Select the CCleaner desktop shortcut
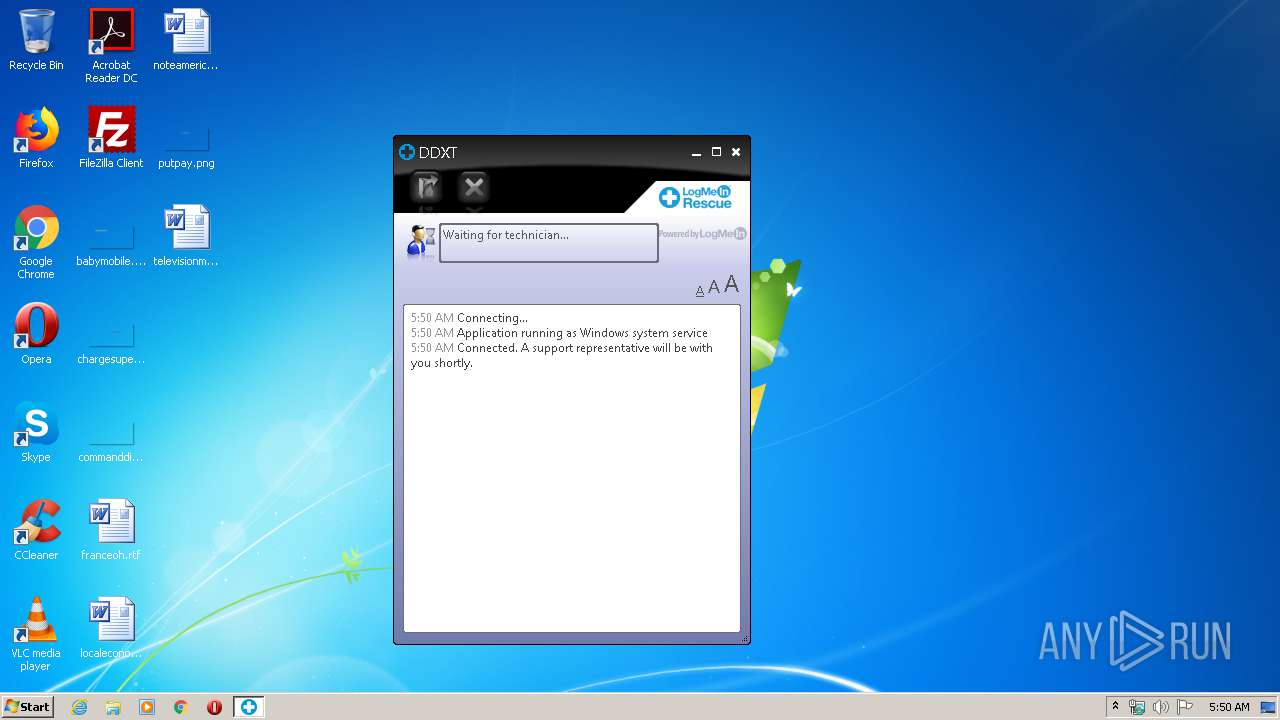This screenshot has height=720, width=1280. click(x=36, y=530)
